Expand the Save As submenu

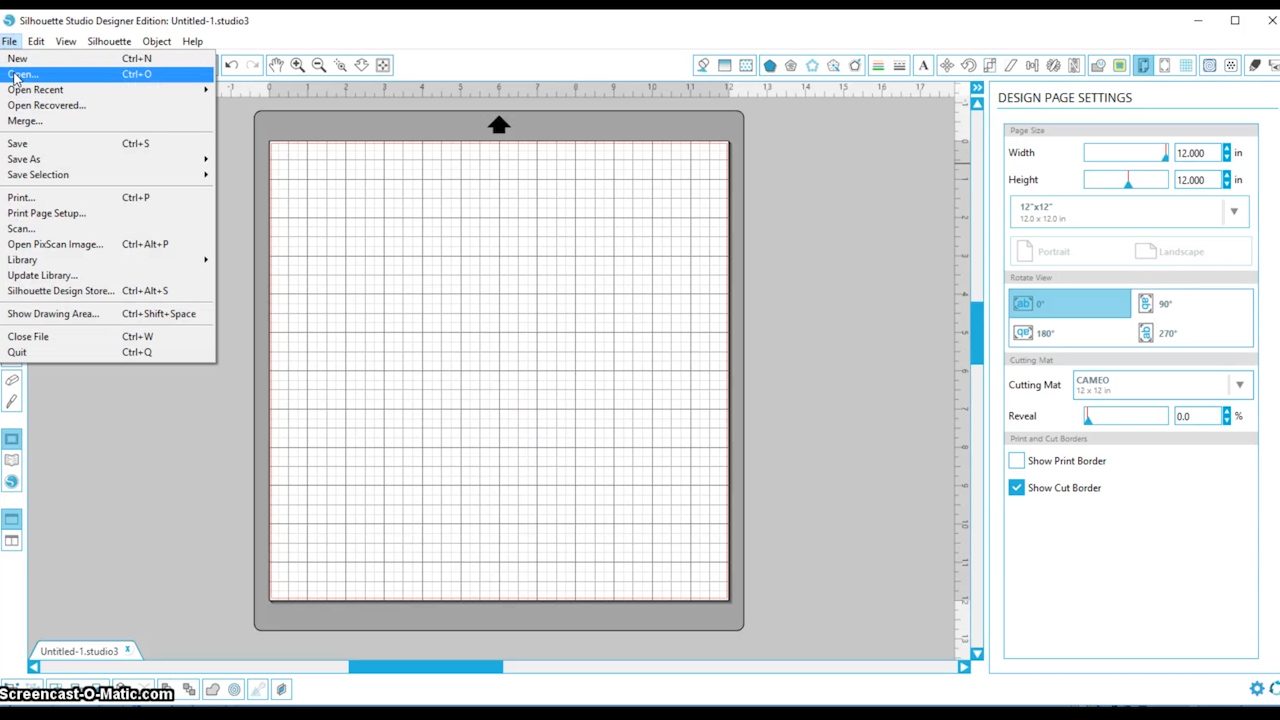(107, 159)
